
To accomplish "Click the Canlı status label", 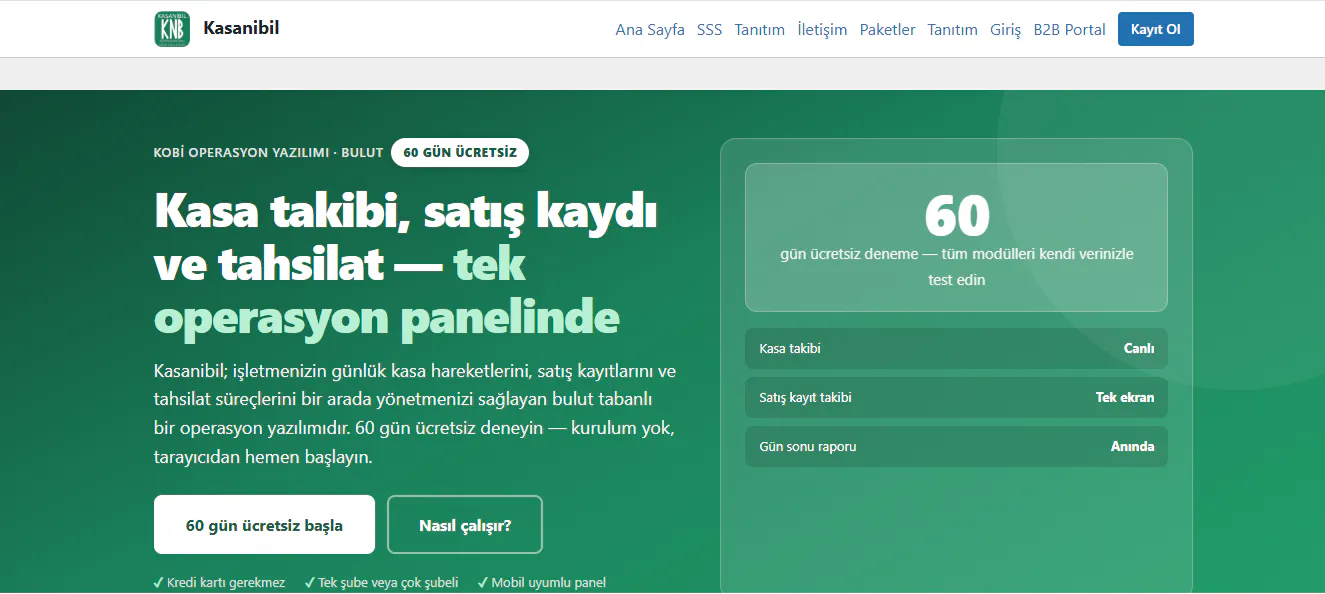I will click(x=1139, y=349).
